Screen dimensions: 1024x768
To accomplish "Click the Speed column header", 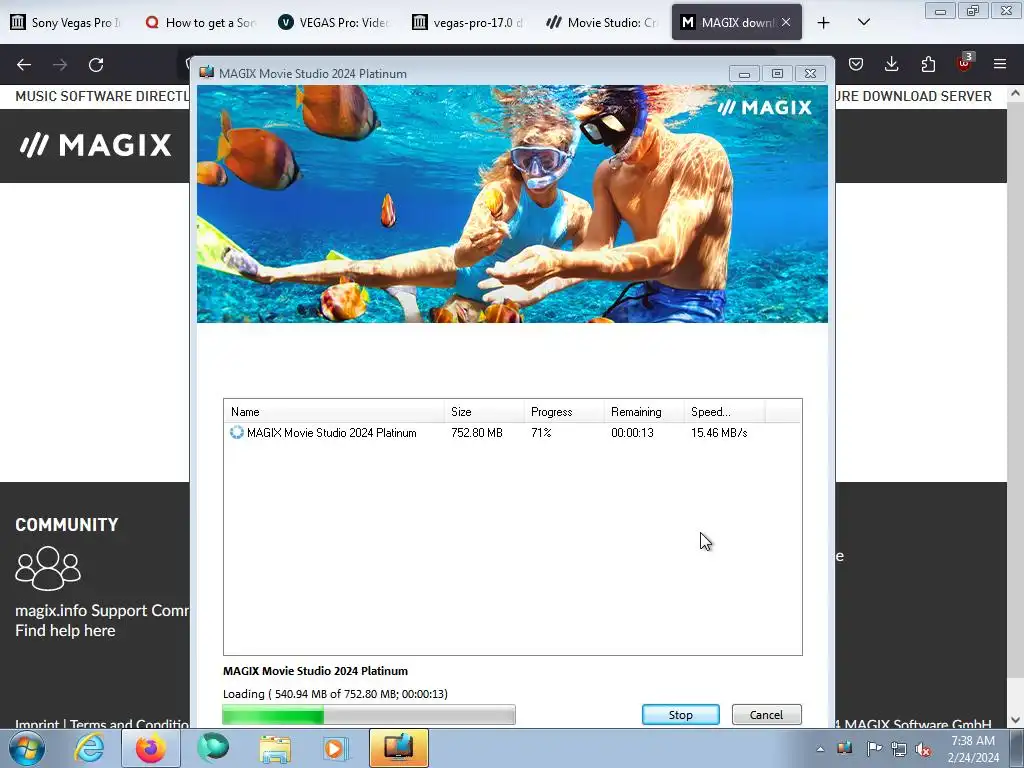I will [724, 411].
